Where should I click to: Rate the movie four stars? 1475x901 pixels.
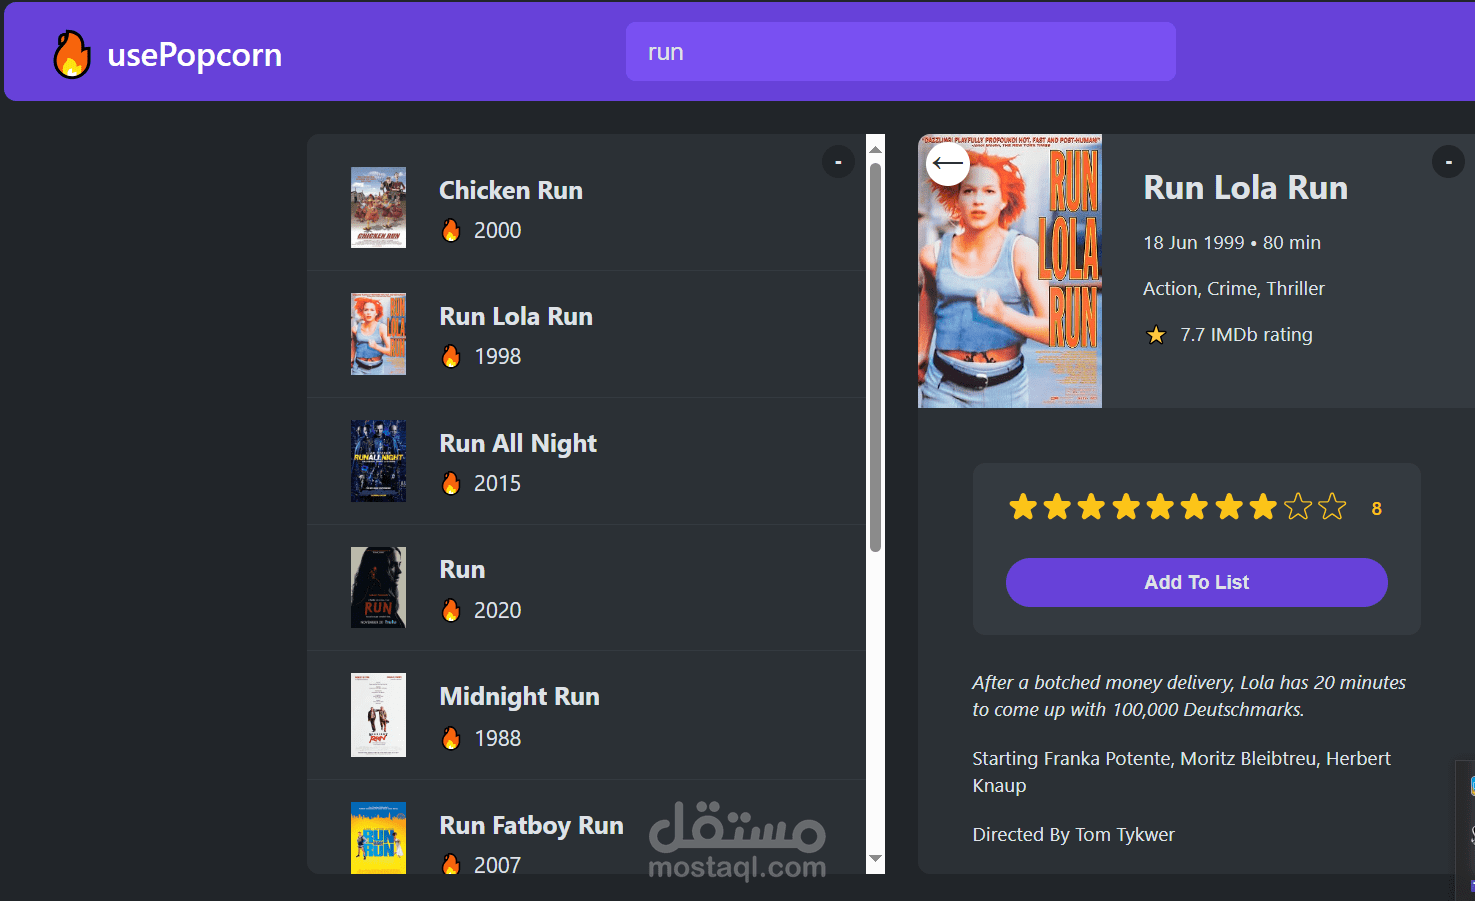pyautogui.click(x=1126, y=507)
